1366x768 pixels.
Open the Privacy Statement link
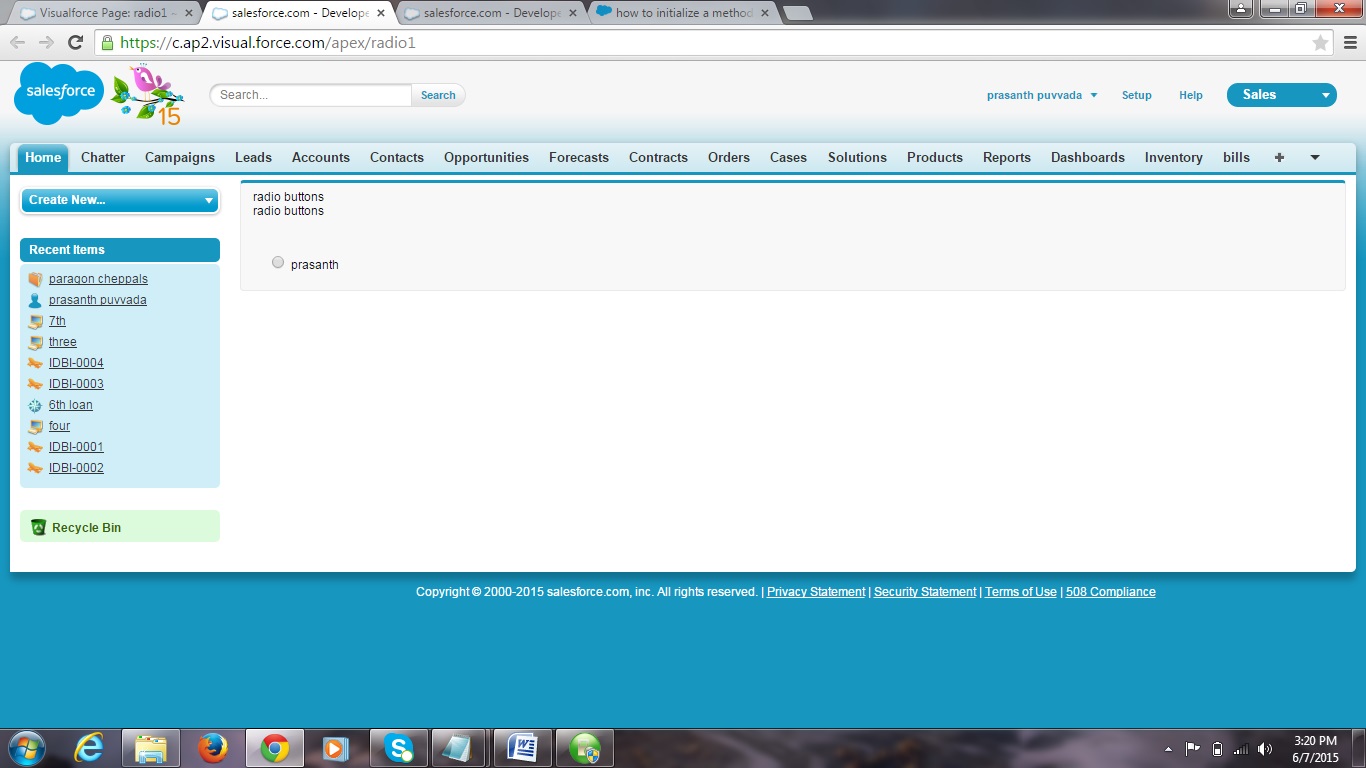point(816,592)
